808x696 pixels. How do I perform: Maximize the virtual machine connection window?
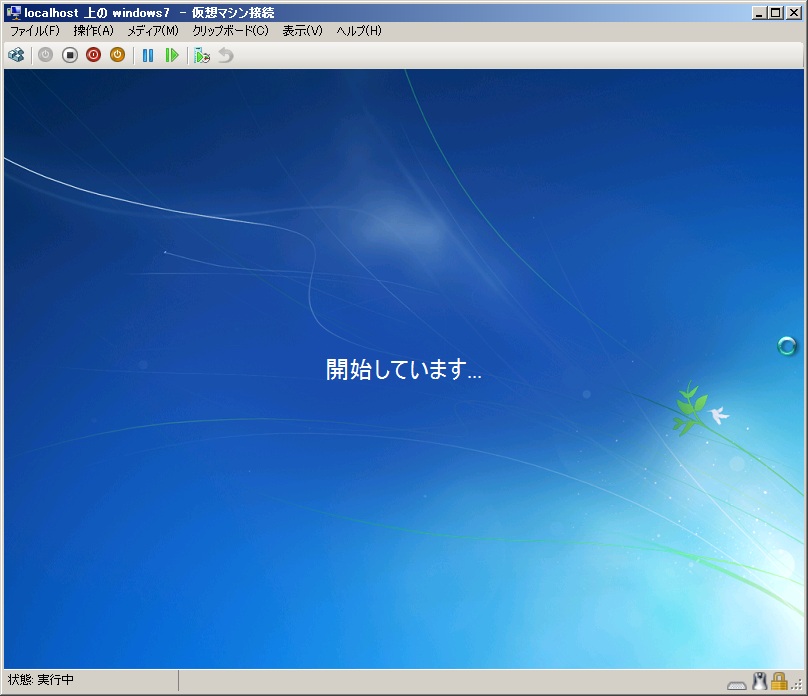tap(775, 13)
